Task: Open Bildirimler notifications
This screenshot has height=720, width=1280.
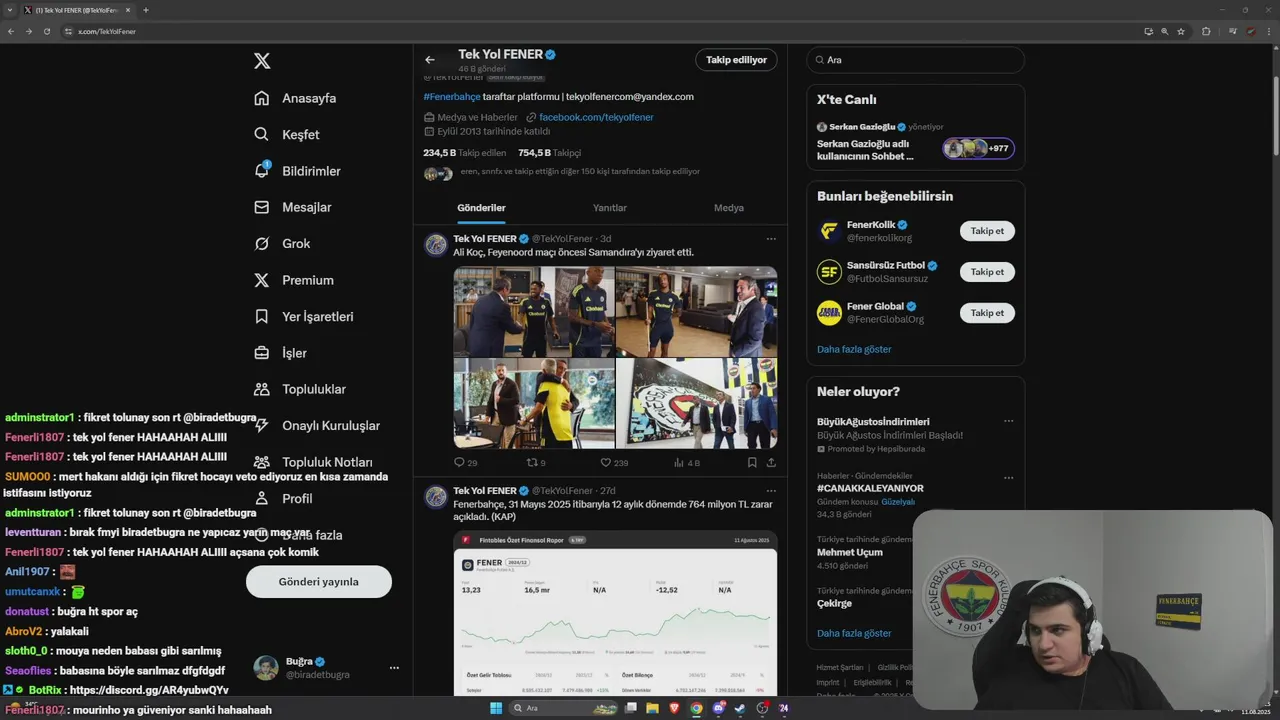Action: pyautogui.click(x=297, y=171)
